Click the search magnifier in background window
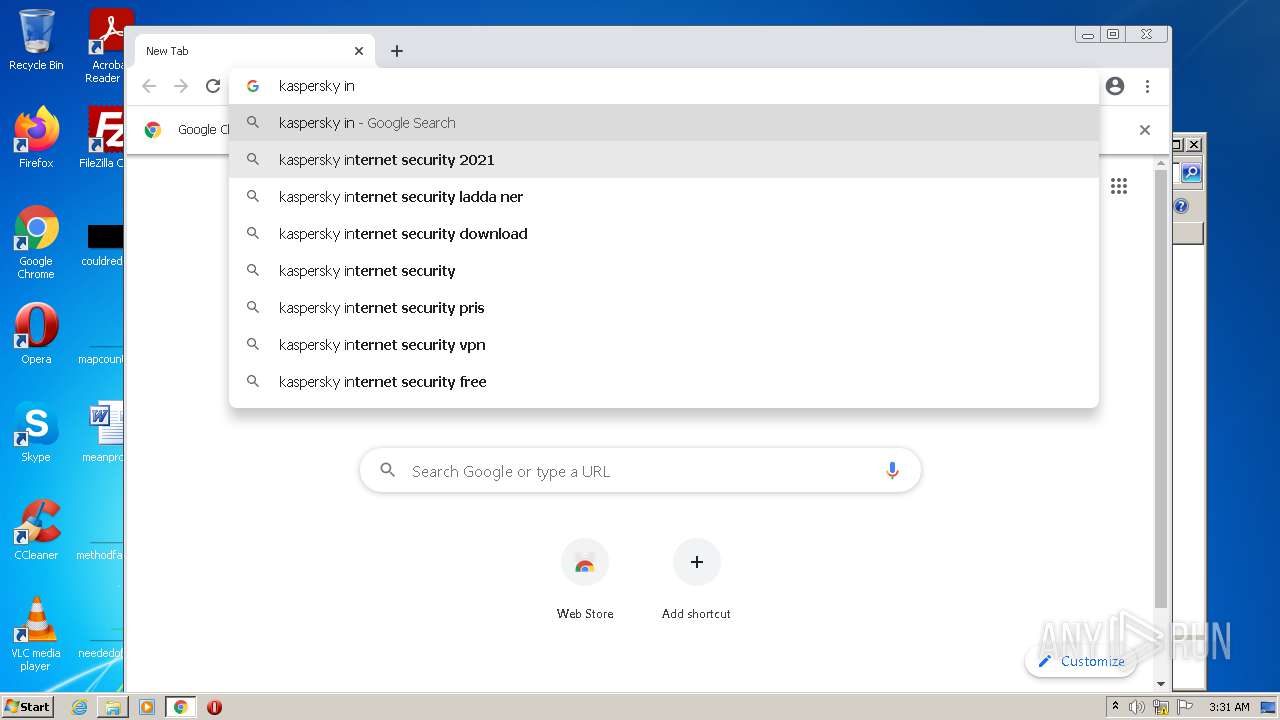The image size is (1280, 720). [x=1190, y=173]
